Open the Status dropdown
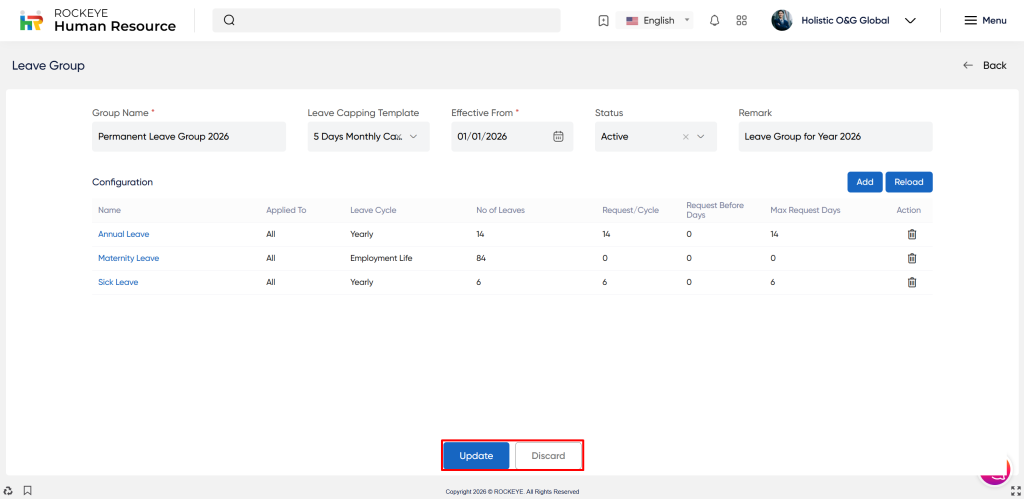This screenshot has height=499, width=1024. point(701,137)
